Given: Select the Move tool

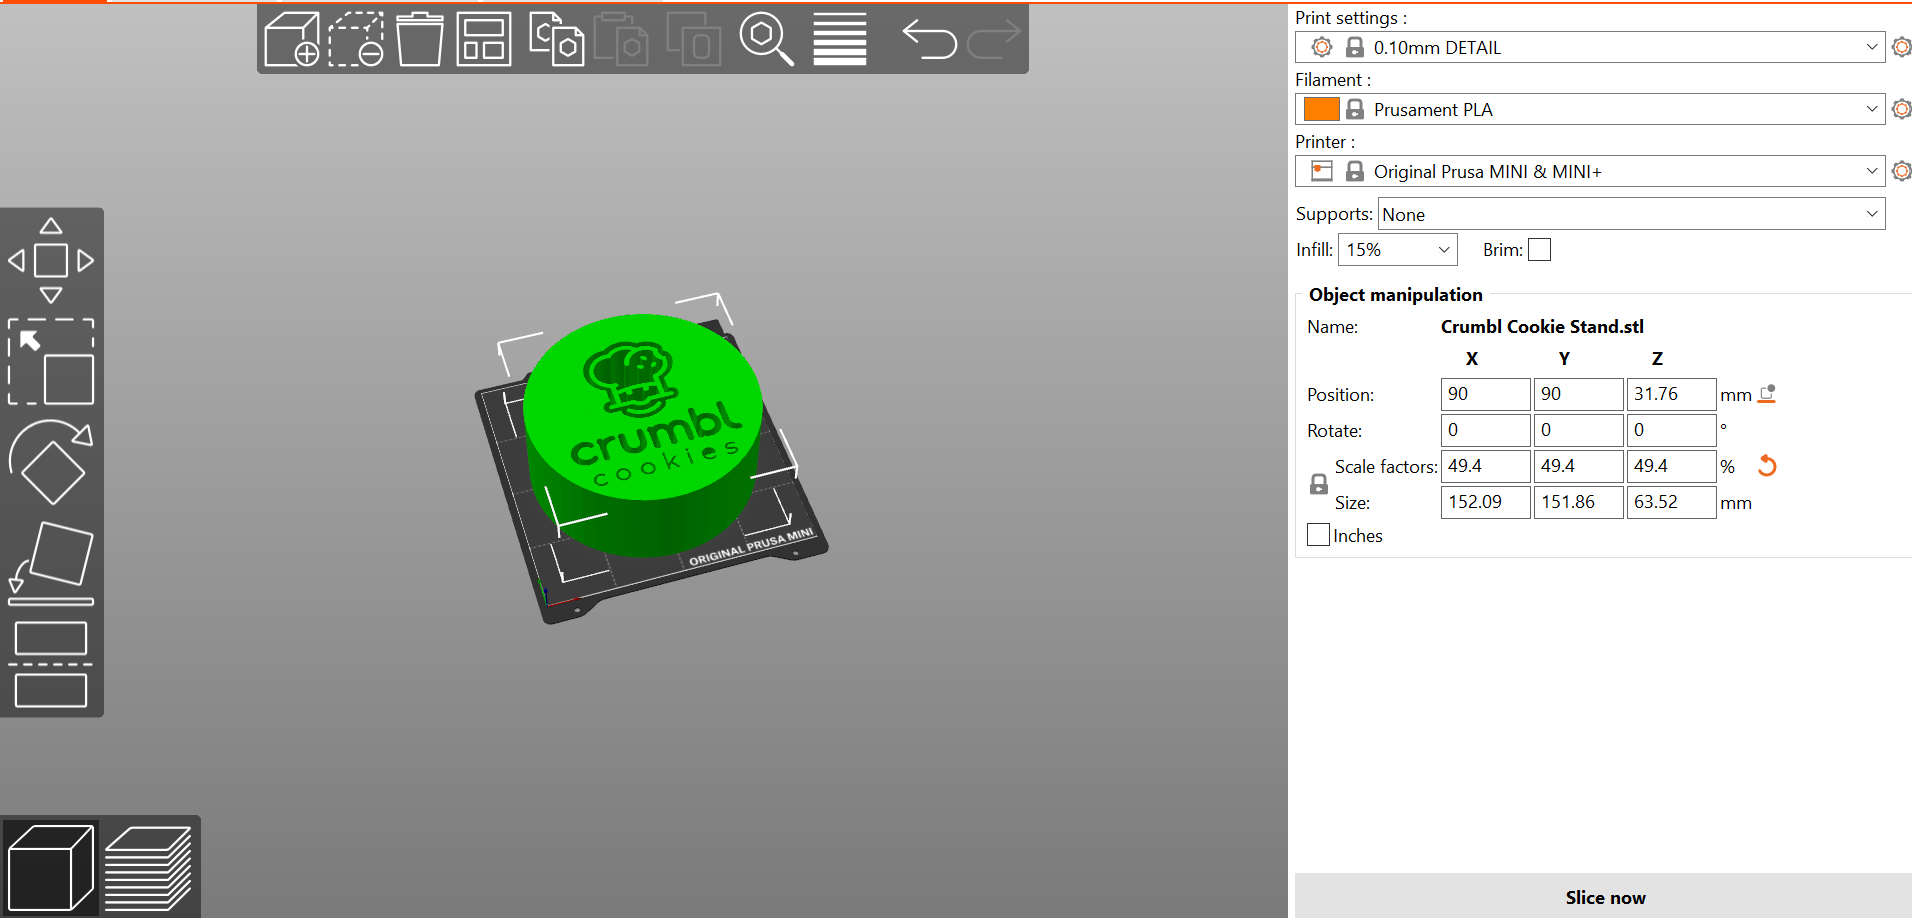Looking at the screenshot, I should 51,260.
